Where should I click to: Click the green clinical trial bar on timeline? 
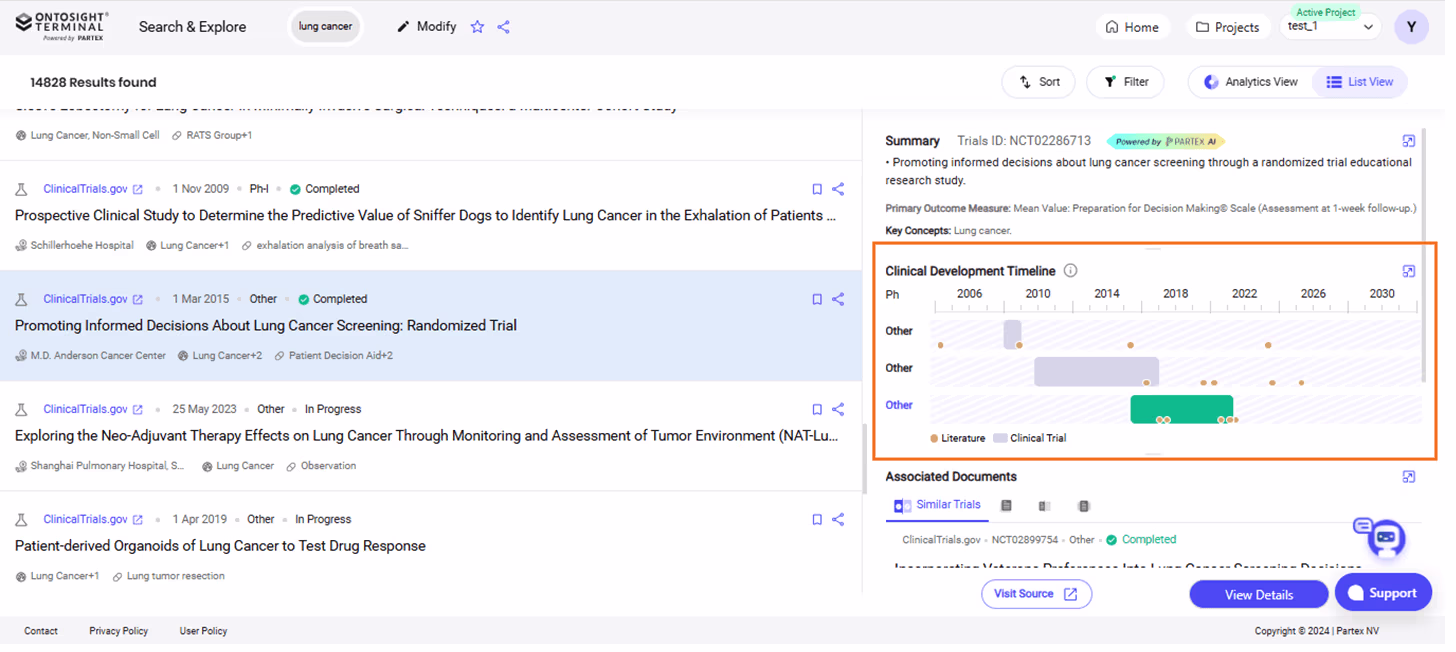[x=1182, y=408]
